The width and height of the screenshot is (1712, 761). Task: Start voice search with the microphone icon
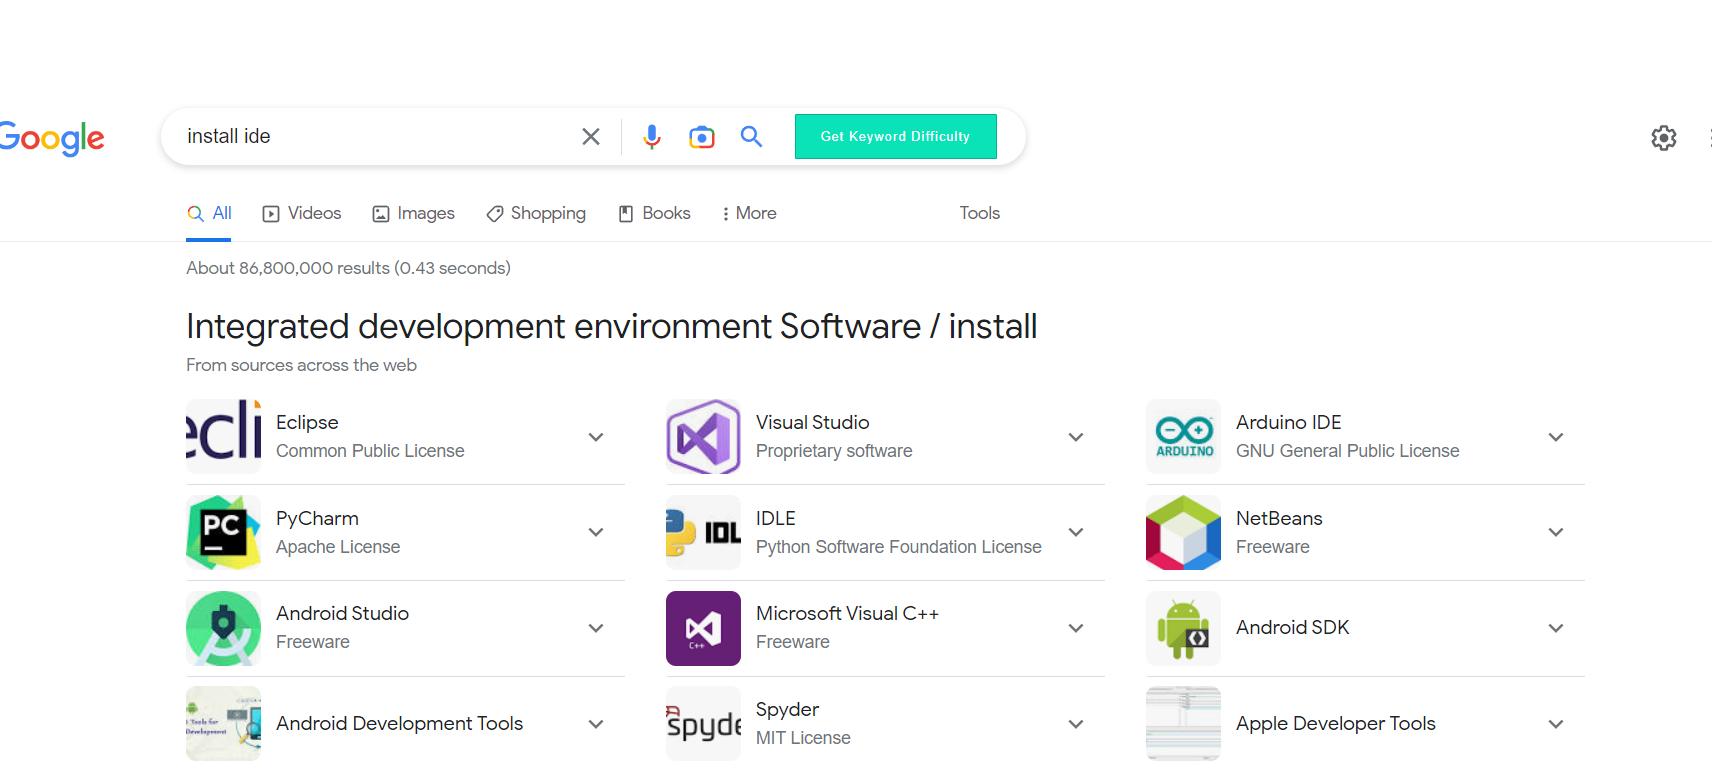coord(652,137)
